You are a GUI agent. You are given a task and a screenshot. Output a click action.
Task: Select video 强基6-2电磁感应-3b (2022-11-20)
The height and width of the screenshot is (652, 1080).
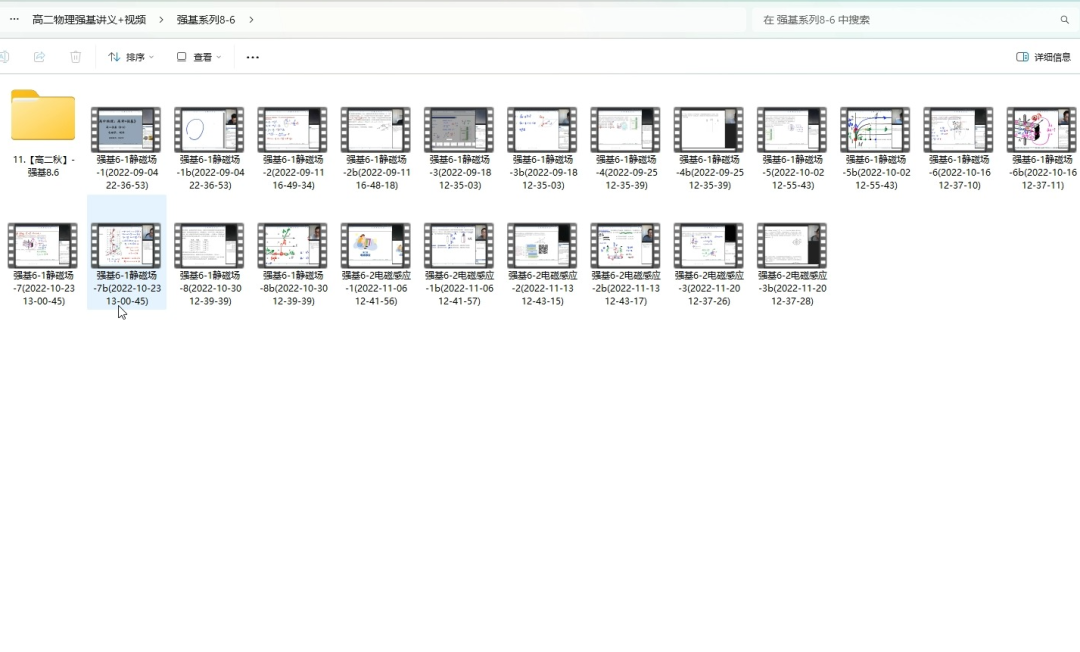tap(792, 246)
